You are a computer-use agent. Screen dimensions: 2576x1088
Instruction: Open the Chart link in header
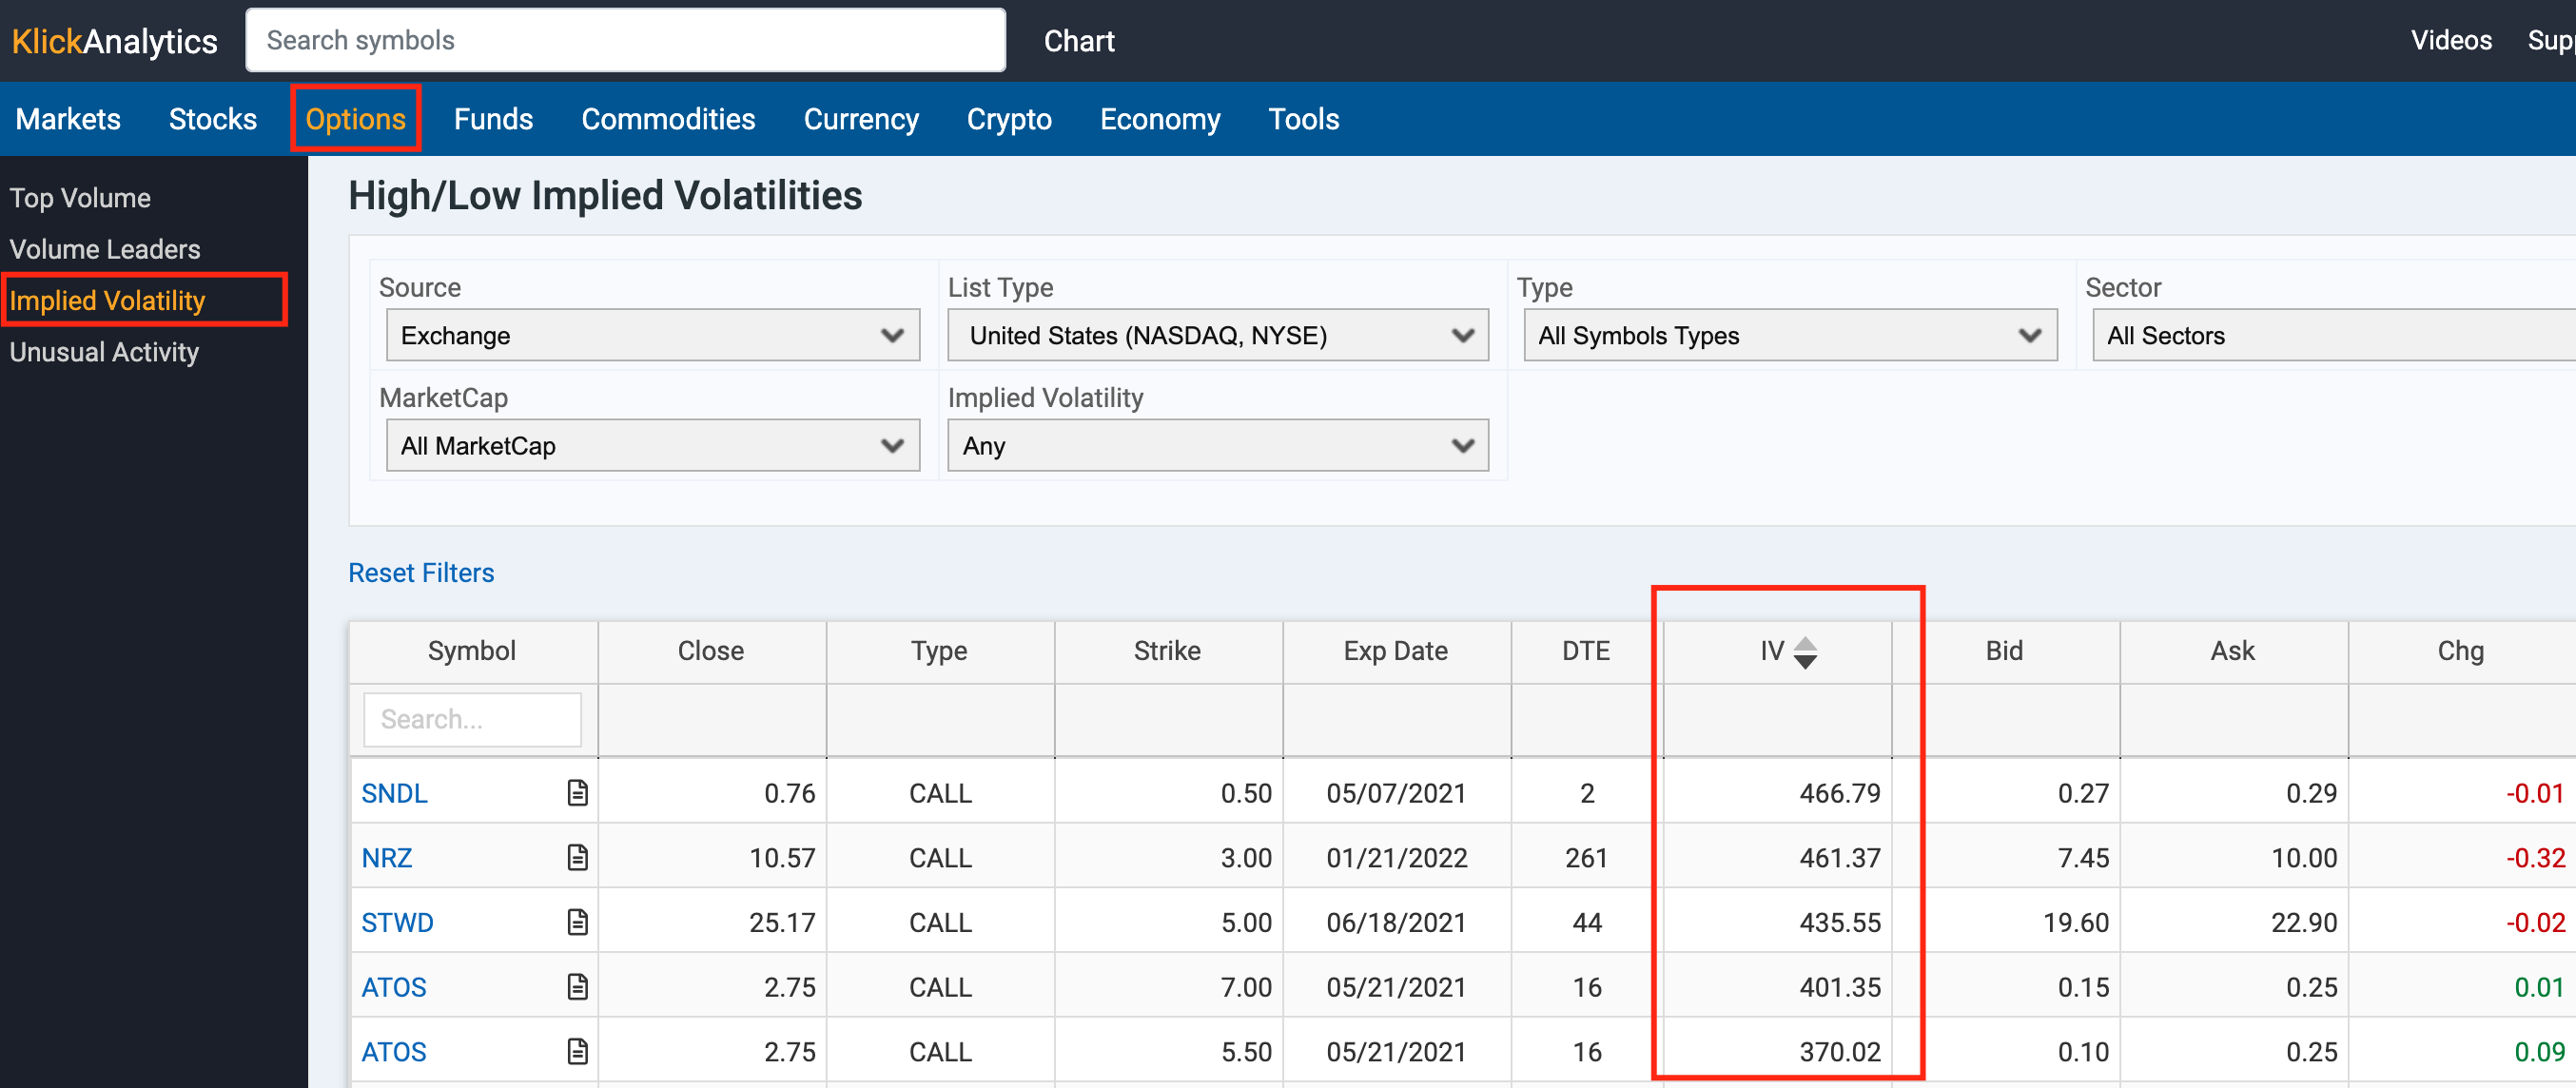coord(1079,41)
